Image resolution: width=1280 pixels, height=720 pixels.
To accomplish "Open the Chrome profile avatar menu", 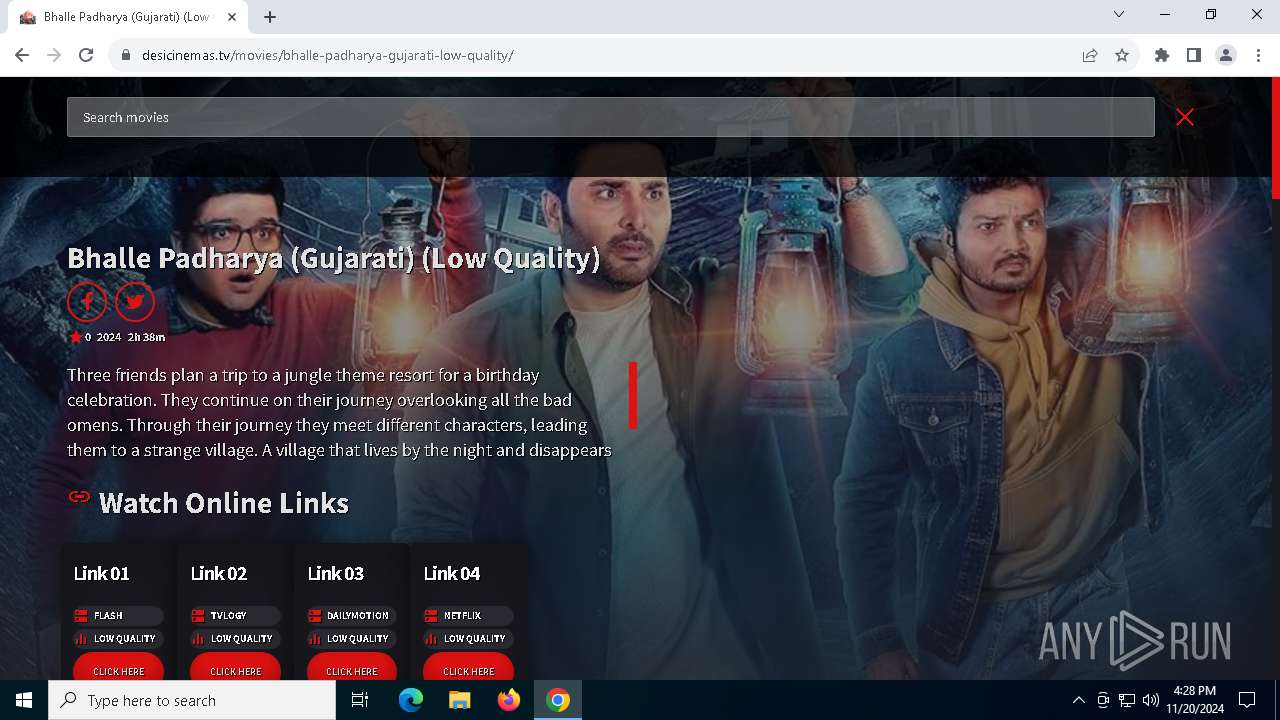I will [1226, 55].
